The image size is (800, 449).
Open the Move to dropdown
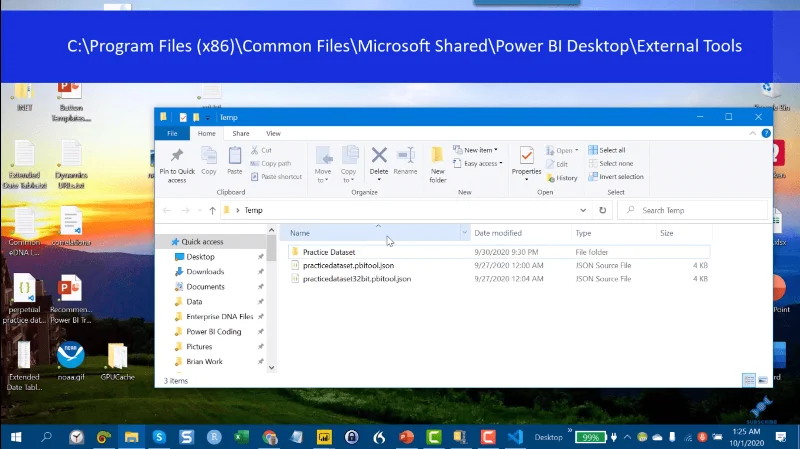[x=322, y=164]
